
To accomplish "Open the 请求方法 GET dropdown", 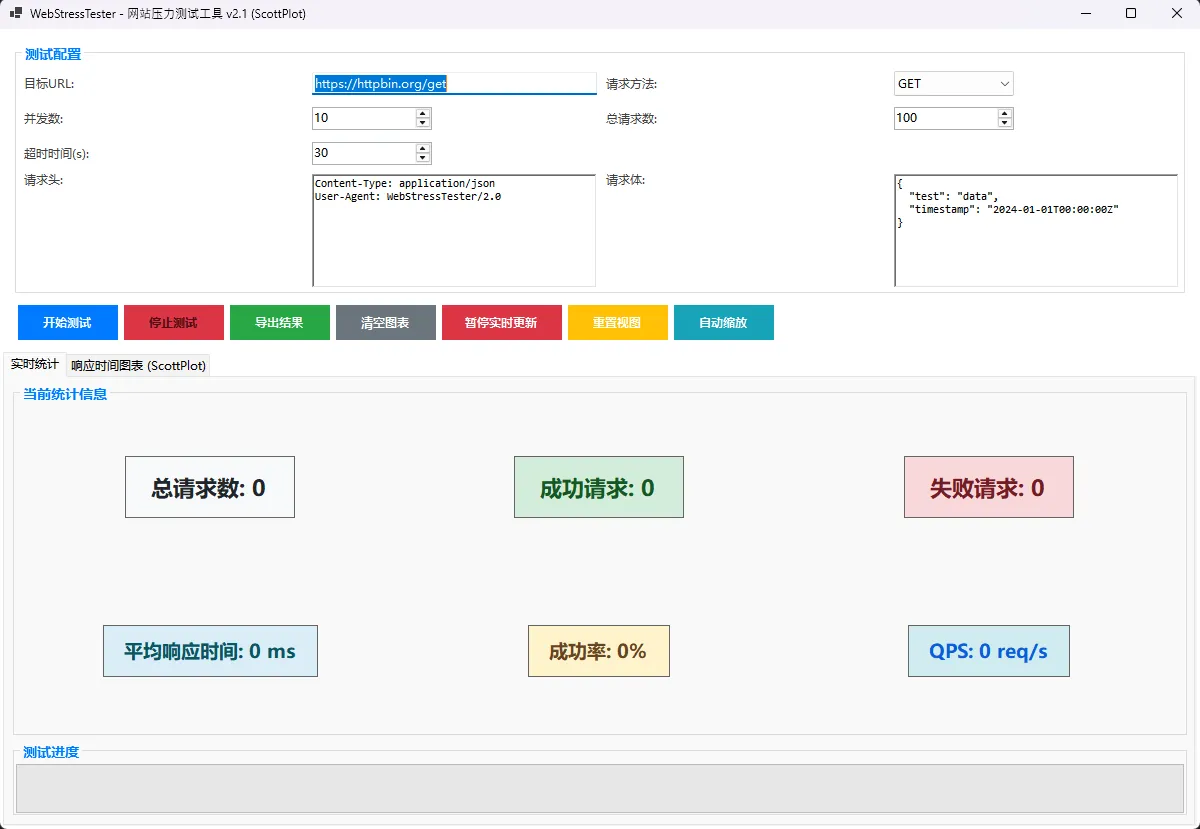I will click(x=953, y=84).
